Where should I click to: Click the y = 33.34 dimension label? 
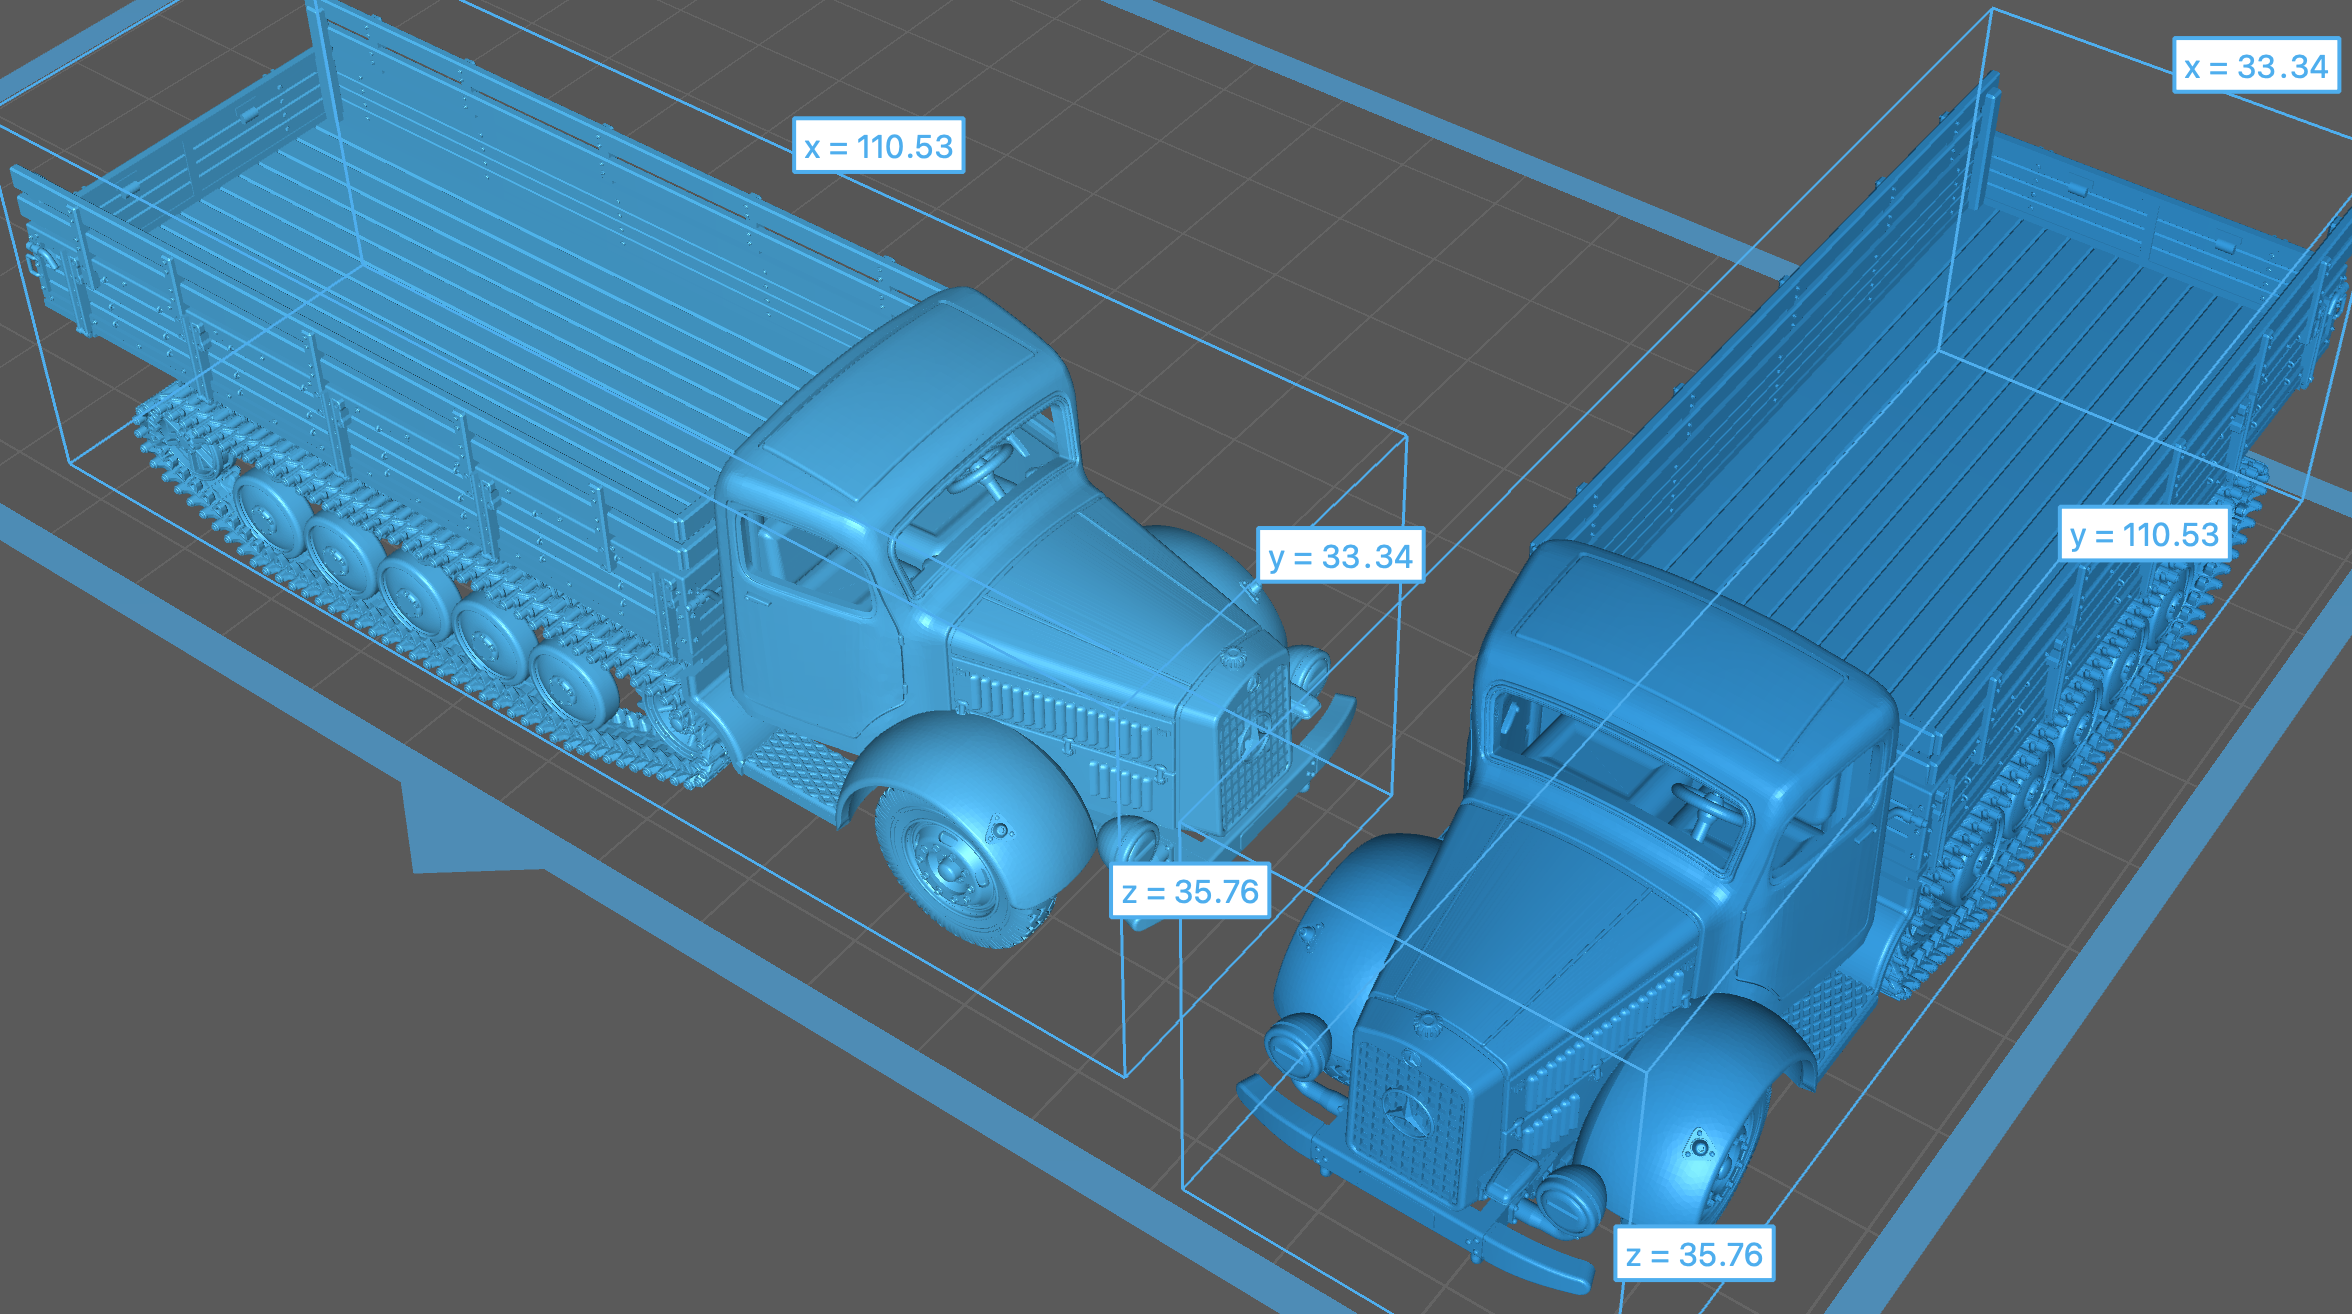click(x=1340, y=555)
